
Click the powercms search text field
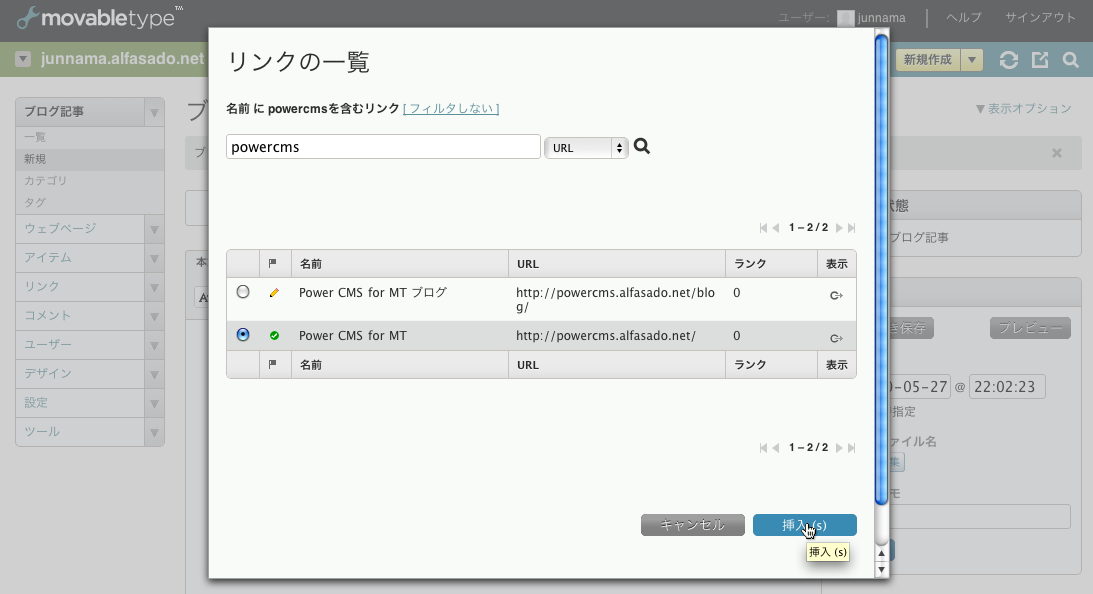383,147
